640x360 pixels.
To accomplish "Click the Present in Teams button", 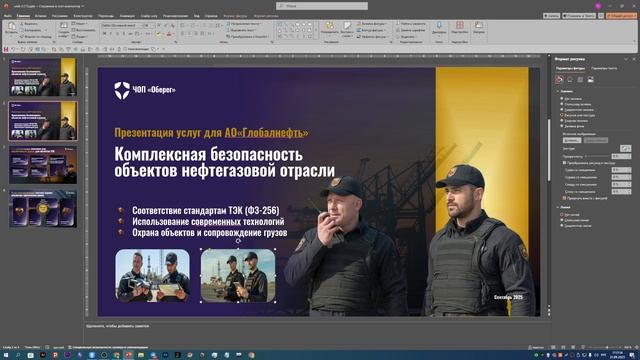I will coord(578,16).
